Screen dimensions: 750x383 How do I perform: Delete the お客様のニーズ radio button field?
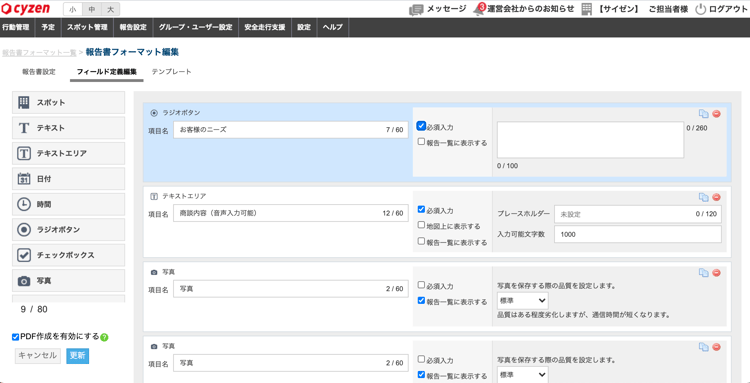click(x=716, y=114)
